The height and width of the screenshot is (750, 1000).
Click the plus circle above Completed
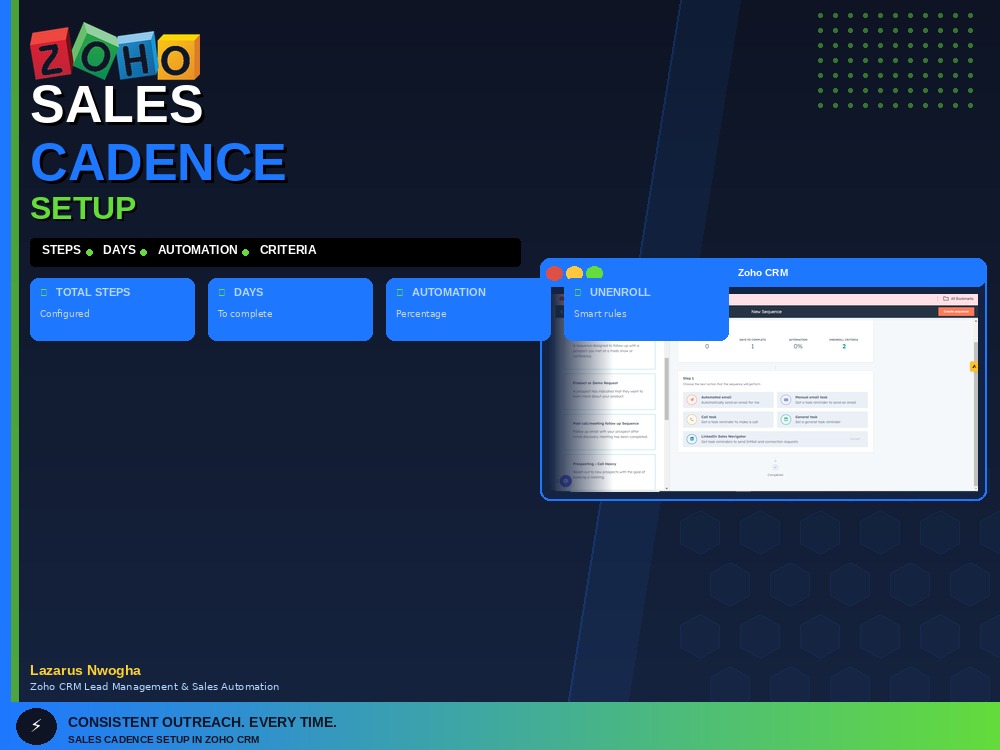click(776, 467)
